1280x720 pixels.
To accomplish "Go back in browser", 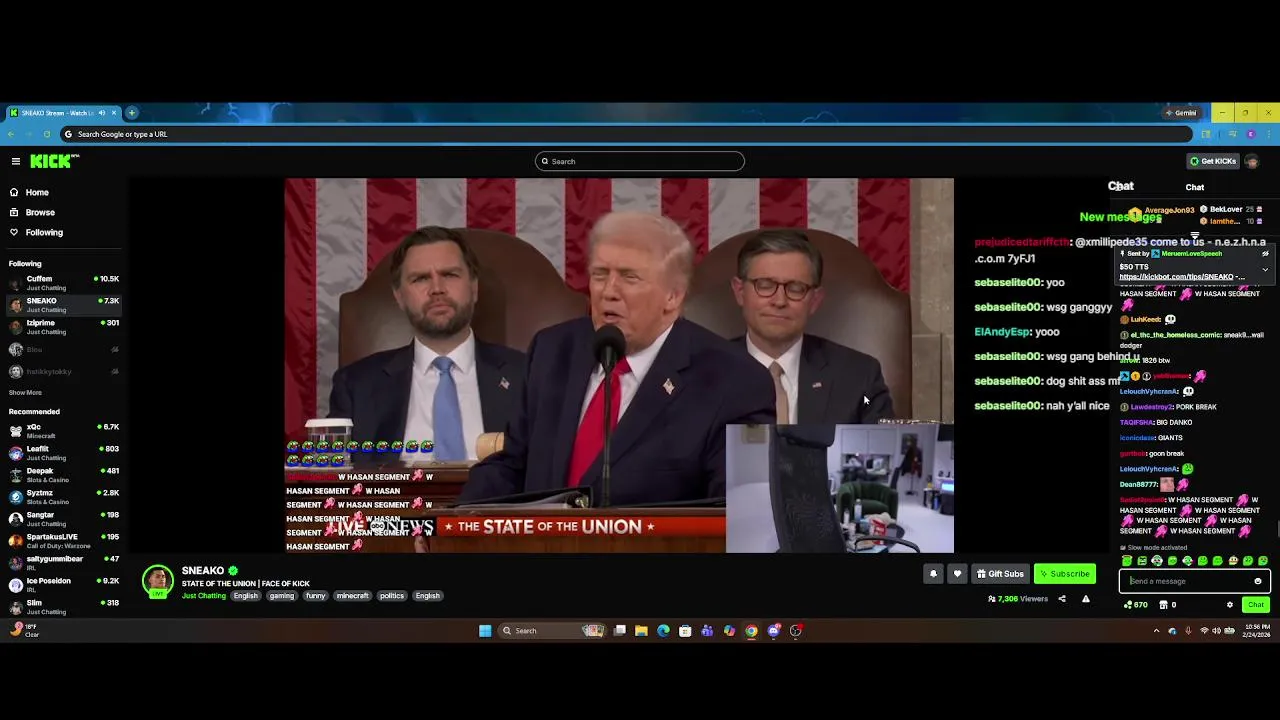I will click(11, 134).
